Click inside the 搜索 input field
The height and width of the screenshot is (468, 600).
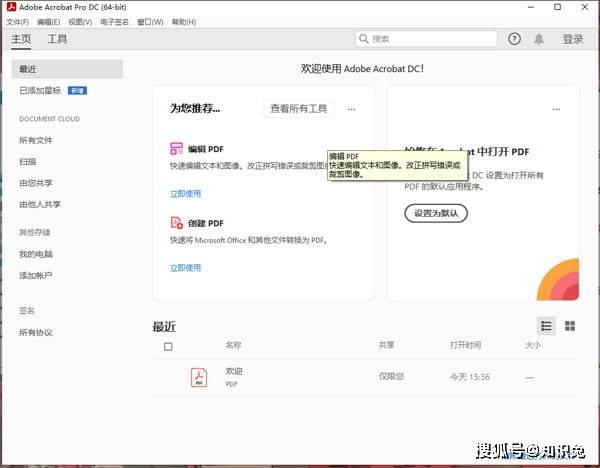(430, 39)
